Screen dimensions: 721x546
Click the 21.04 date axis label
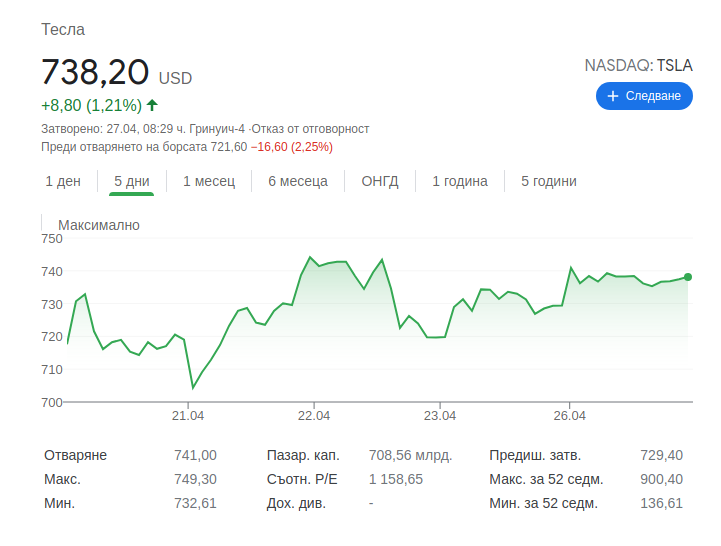tap(188, 416)
